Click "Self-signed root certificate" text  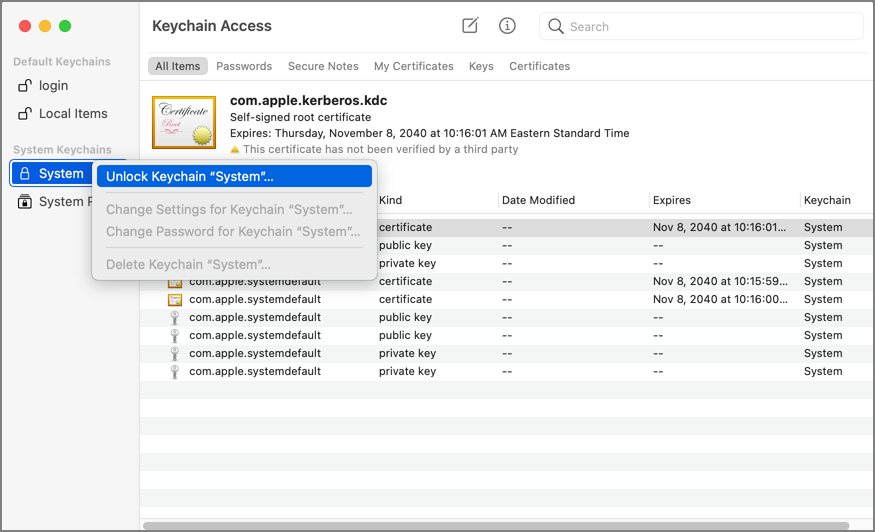[300, 117]
